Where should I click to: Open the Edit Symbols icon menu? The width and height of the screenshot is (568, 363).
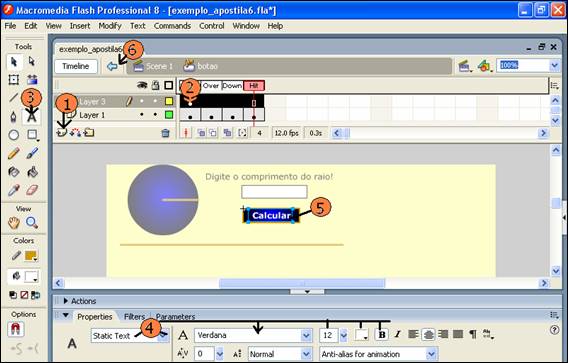tap(485, 66)
